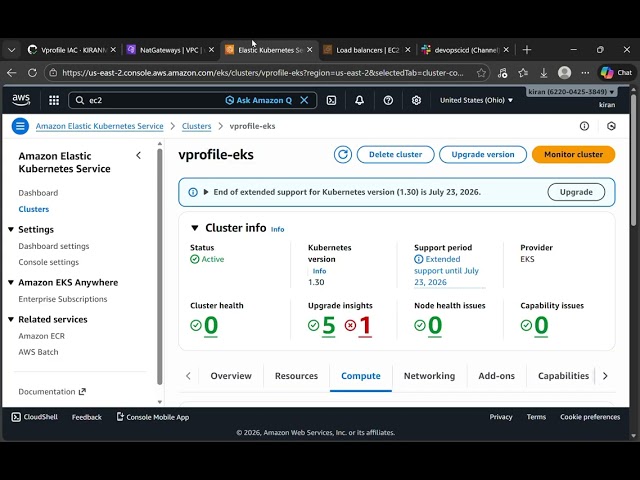Reload the browser page
The image size is (640, 480).
pyautogui.click(x=32, y=73)
